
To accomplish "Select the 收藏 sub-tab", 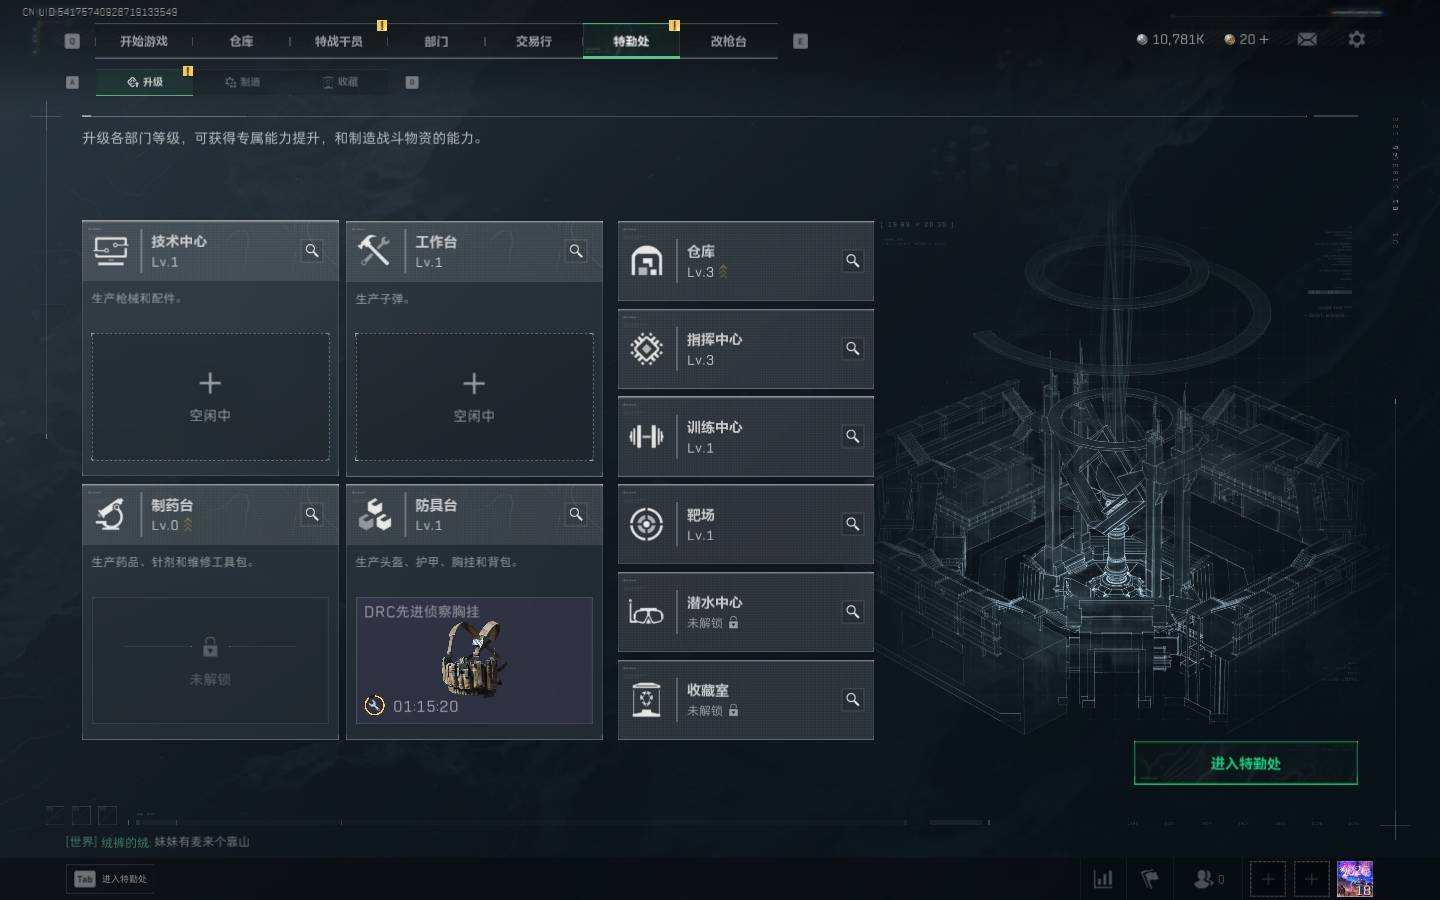I will (340, 82).
